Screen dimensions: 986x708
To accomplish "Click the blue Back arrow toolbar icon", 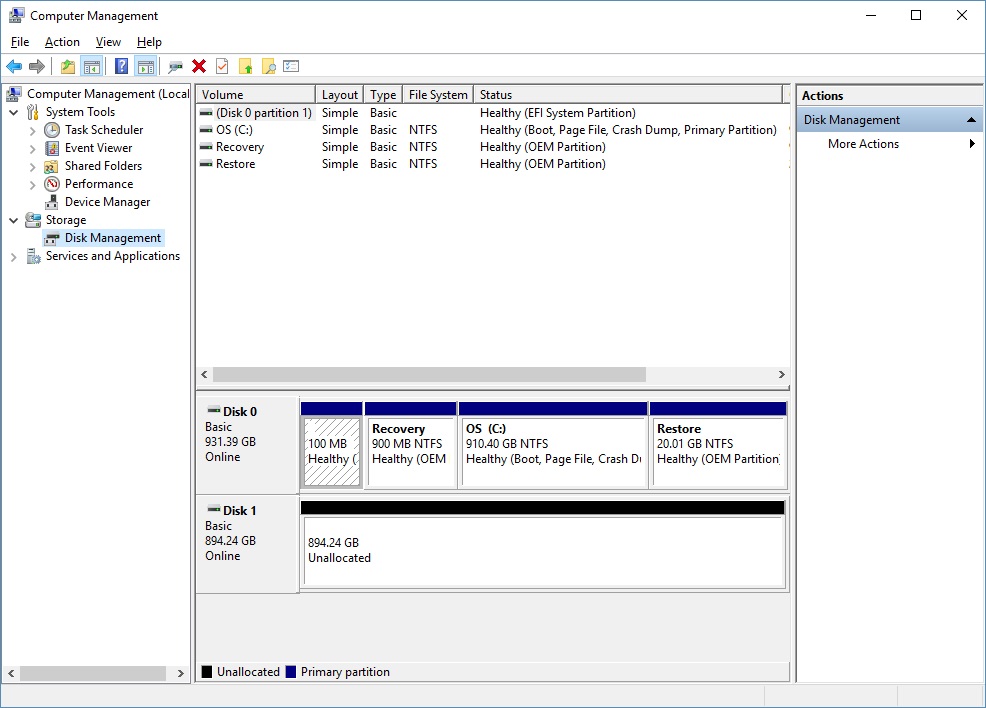I will [x=14, y=66].
